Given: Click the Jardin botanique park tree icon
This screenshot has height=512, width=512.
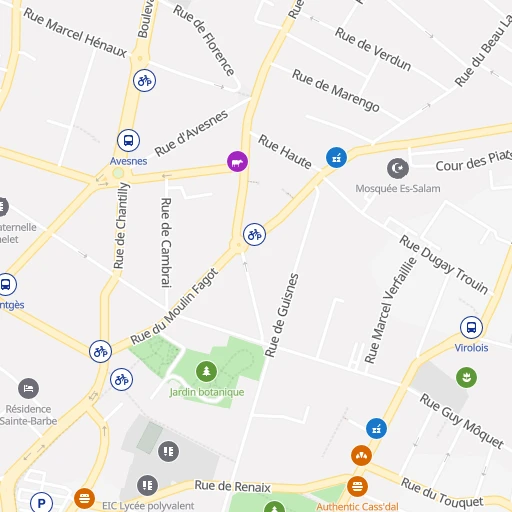Looking at the screenshot, I should (x=206, y=371).
